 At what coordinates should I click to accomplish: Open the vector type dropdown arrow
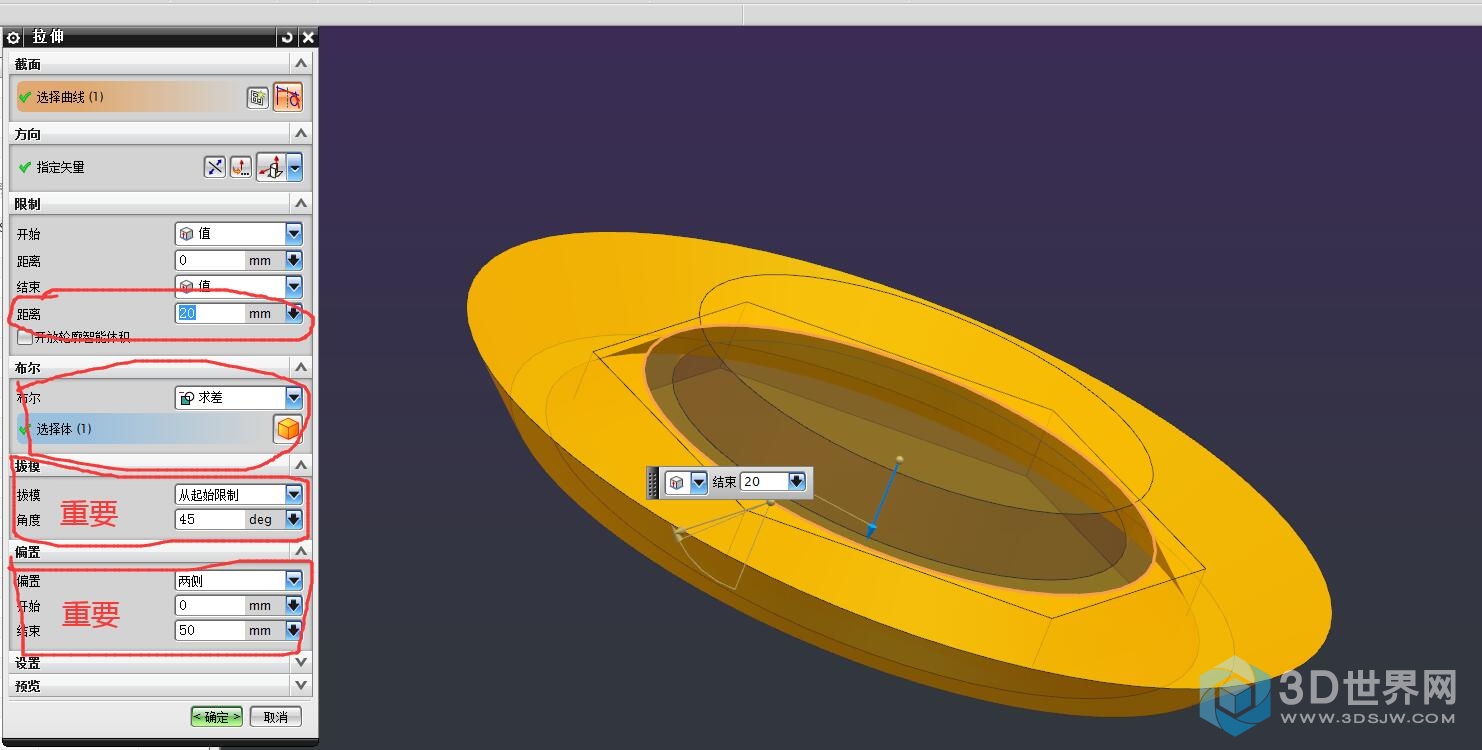295,167
